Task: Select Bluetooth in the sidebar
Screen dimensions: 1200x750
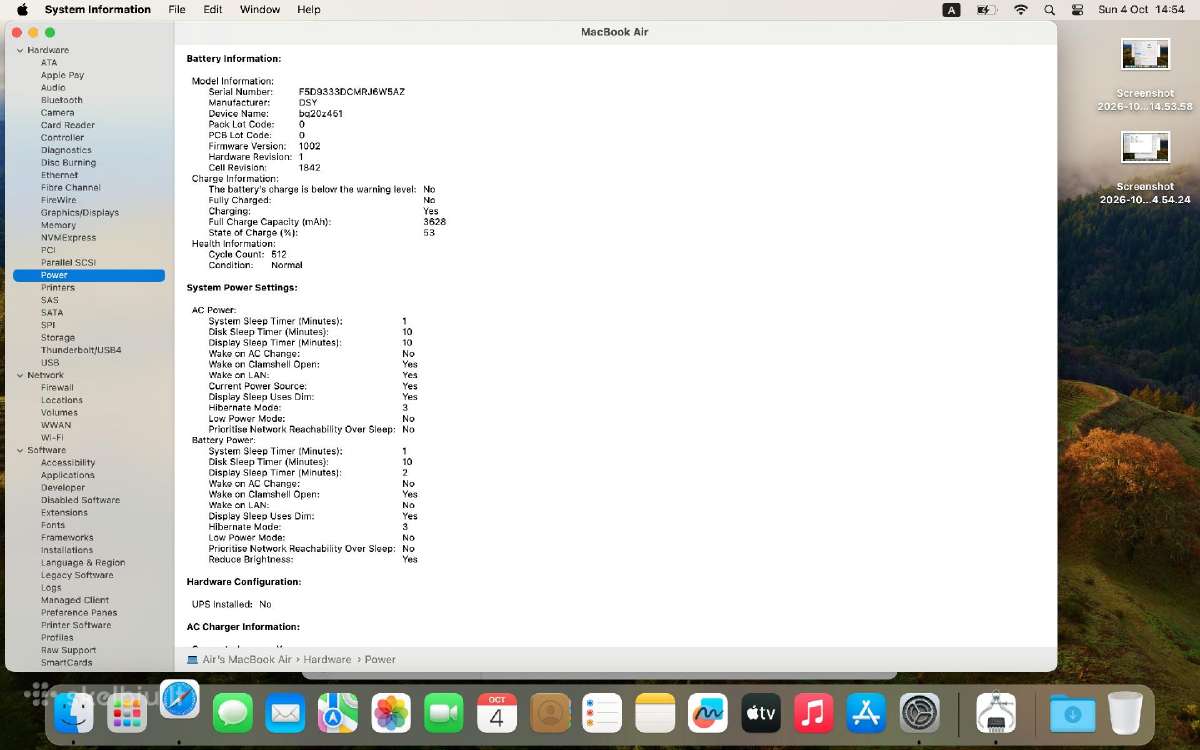Action: pyautogui.click(x=62, y=100)
